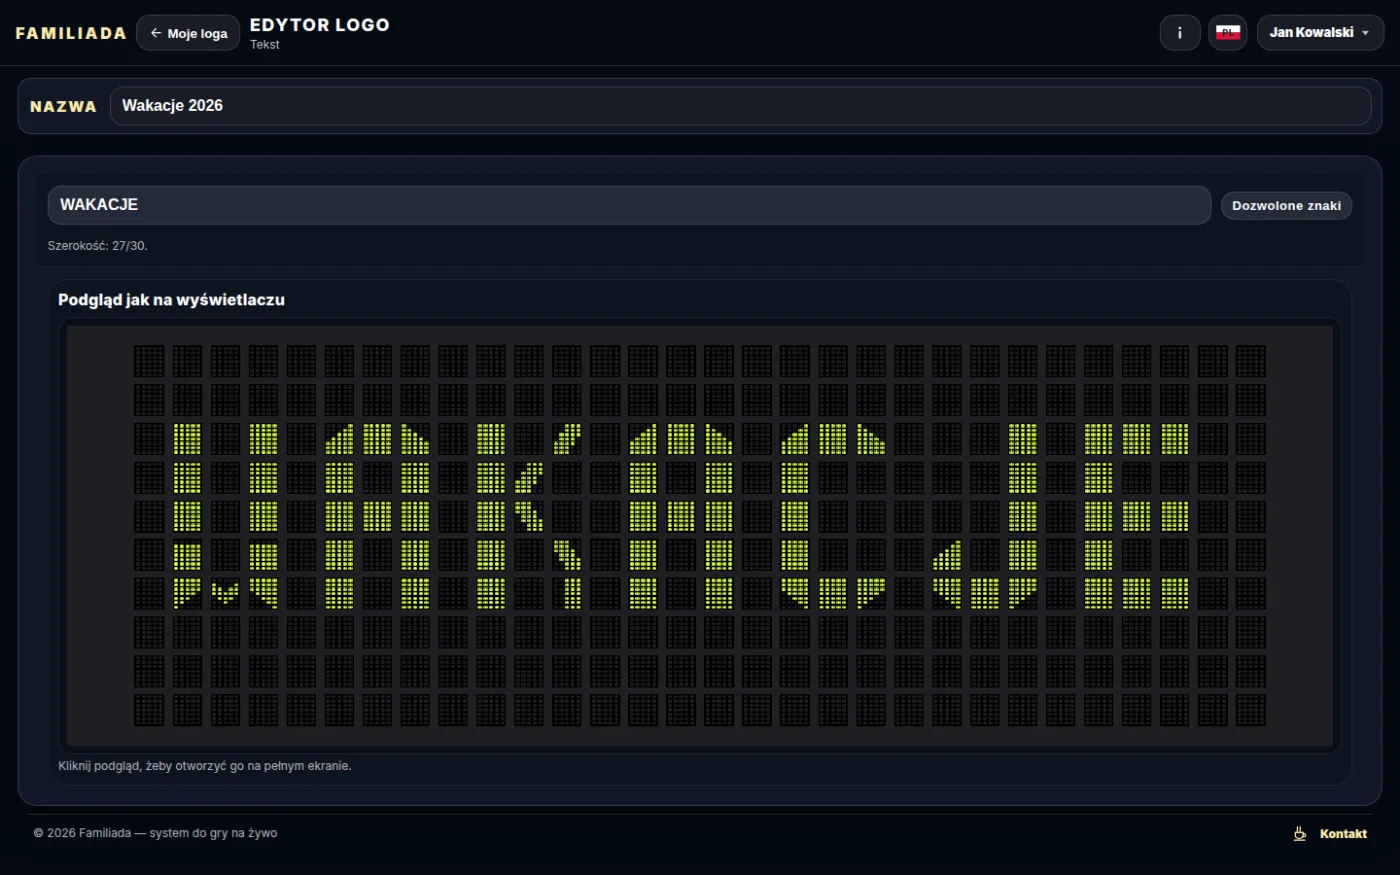Click the Dozwolone znaki button
1400x875 pixels.
(1286, 205)
